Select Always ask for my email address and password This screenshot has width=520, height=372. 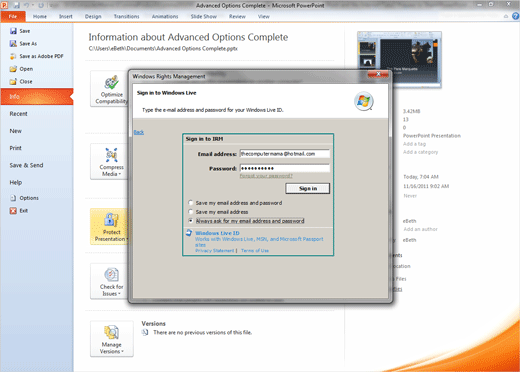pos(191,221)
